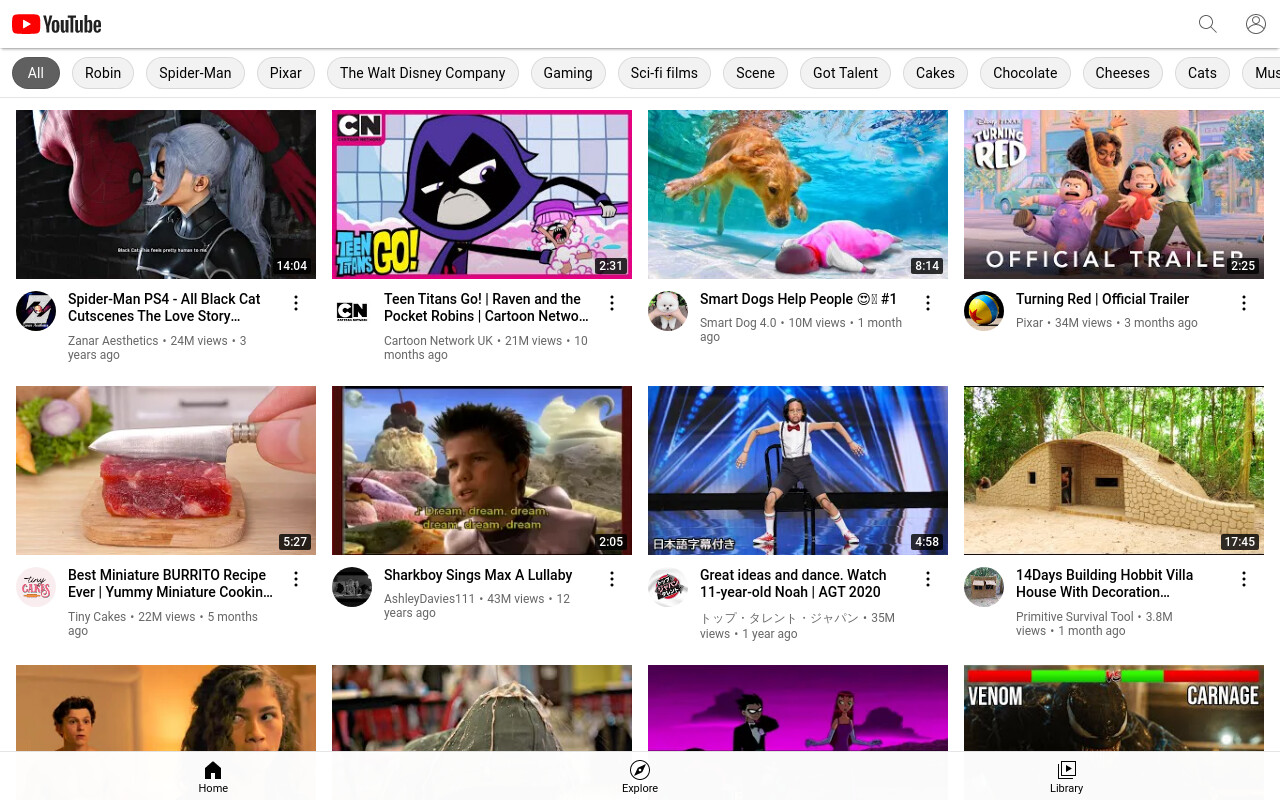Play the Venom vs Carnage thumbnail
The width and height of the screenshot is (1280, 800).
(x=1114, y=708)
